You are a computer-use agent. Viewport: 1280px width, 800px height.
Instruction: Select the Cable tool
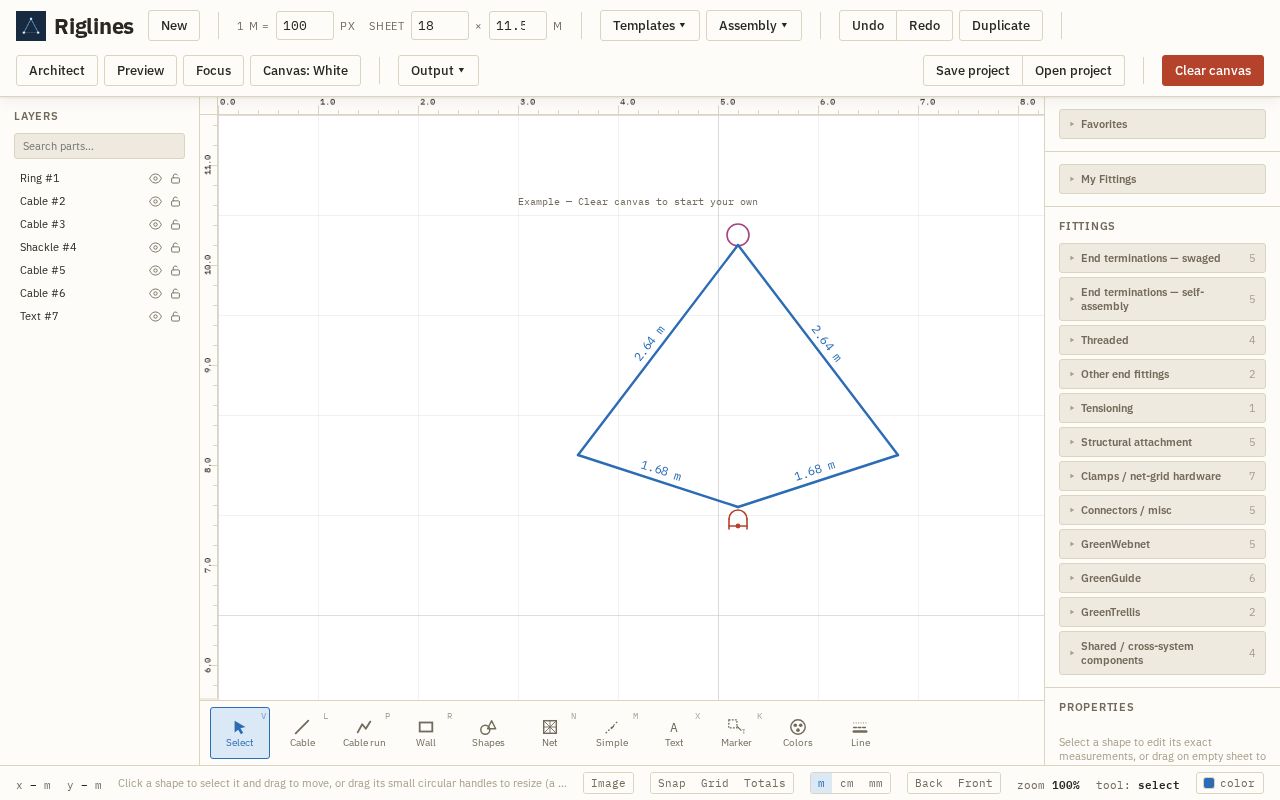click(x=302, y=733)
